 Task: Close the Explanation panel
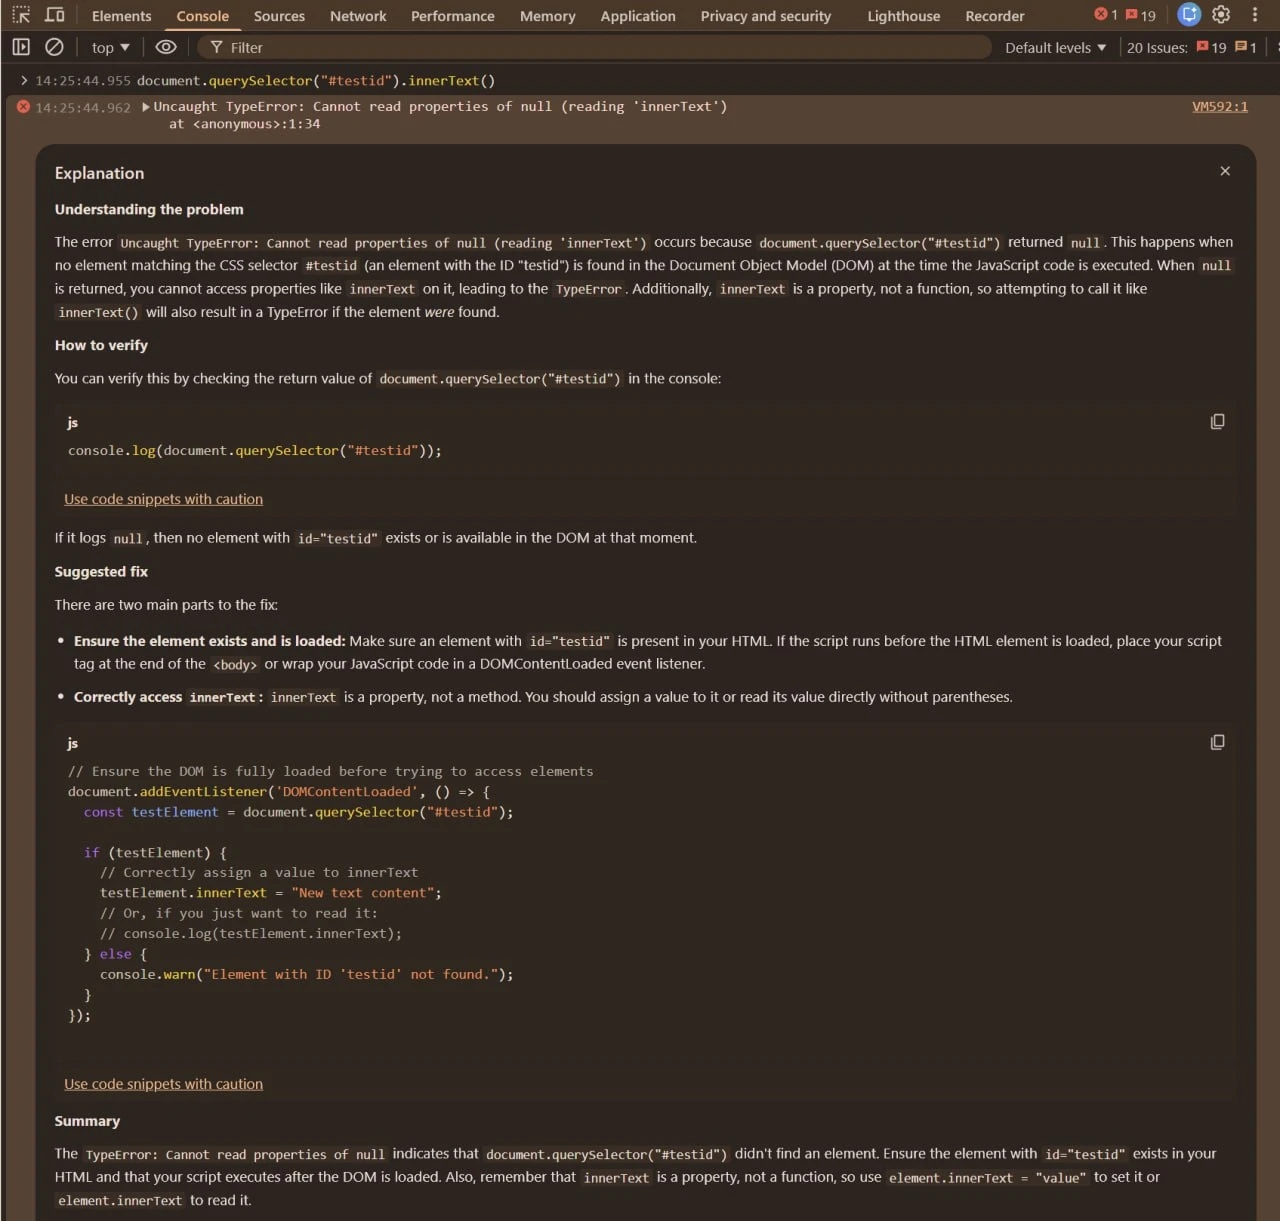(1224, 170)
